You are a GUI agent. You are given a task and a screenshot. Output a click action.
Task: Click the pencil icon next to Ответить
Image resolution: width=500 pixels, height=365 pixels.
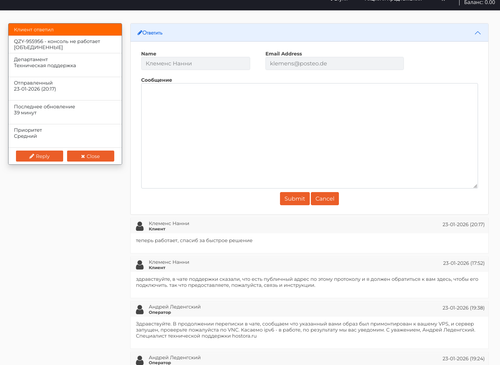[x=140, y=33]
